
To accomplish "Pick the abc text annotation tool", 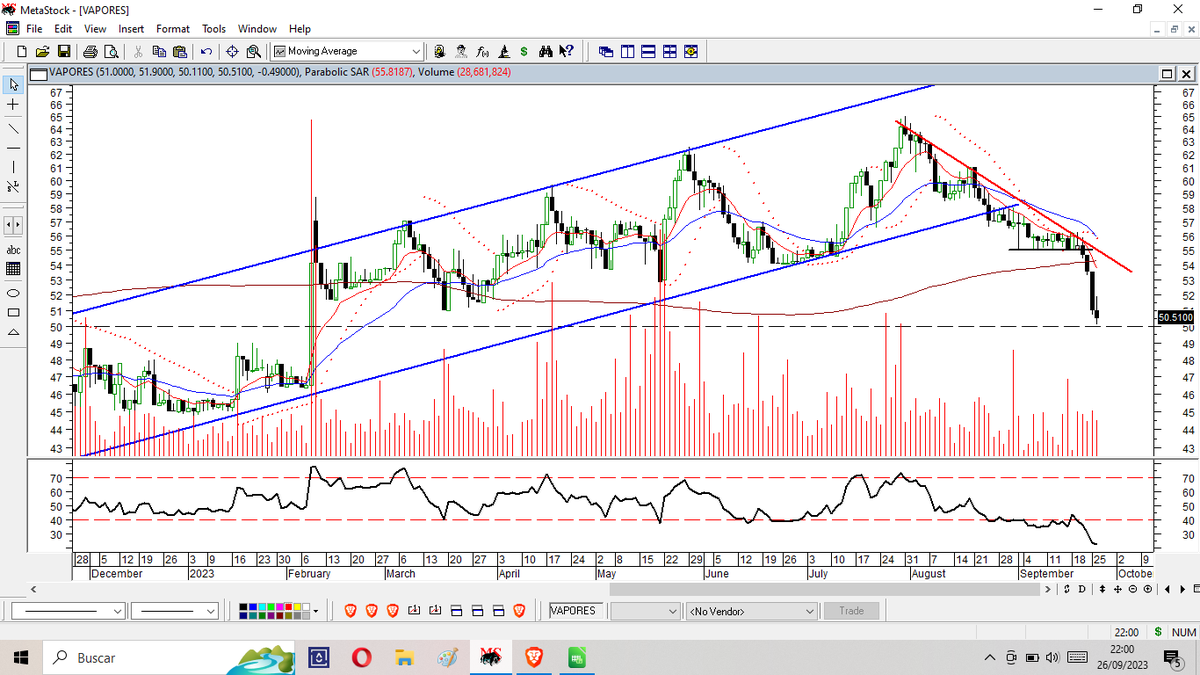I will (13, 249).
